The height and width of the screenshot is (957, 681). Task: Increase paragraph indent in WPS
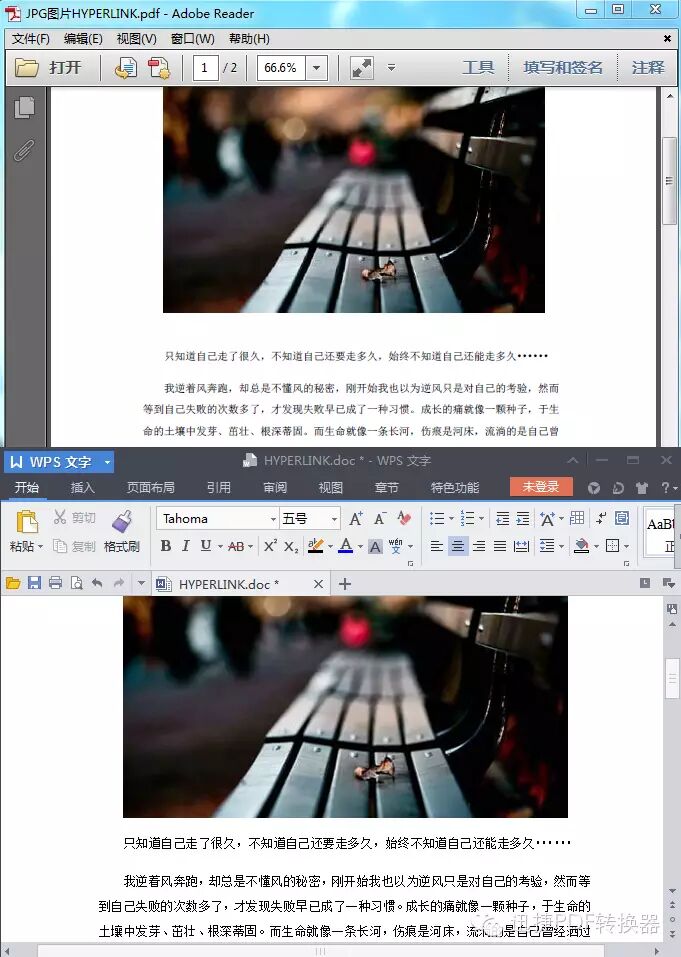[523, 519]
